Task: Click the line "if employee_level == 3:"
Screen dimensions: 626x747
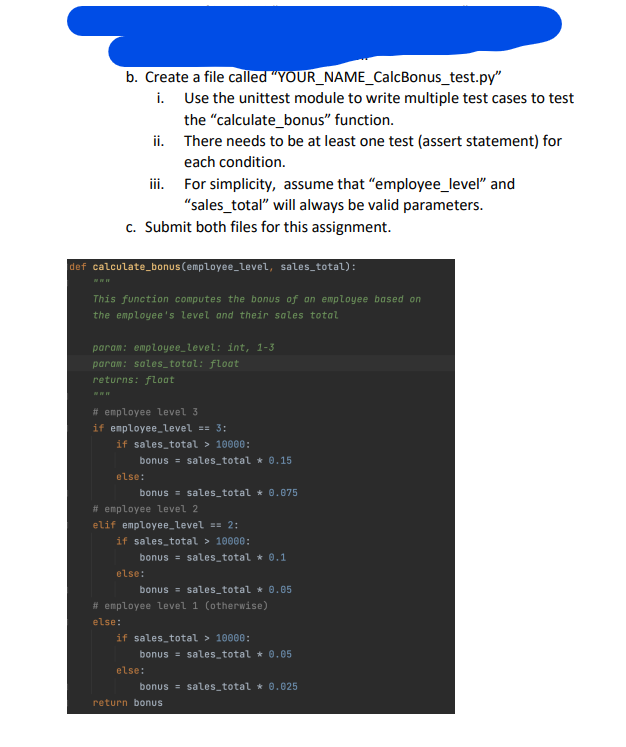Action: pos(160,428)
